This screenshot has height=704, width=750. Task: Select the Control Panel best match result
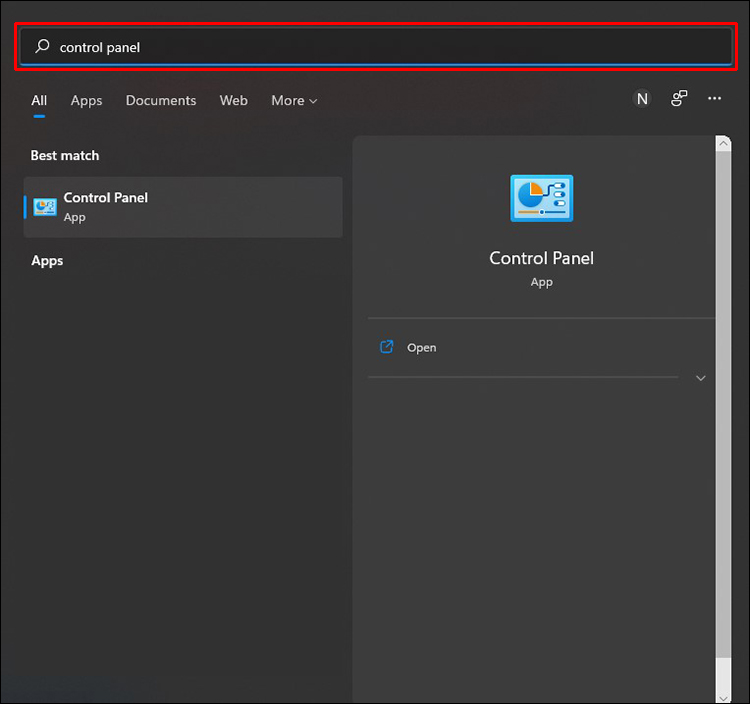pyautogui.click(x=183, y=207)
